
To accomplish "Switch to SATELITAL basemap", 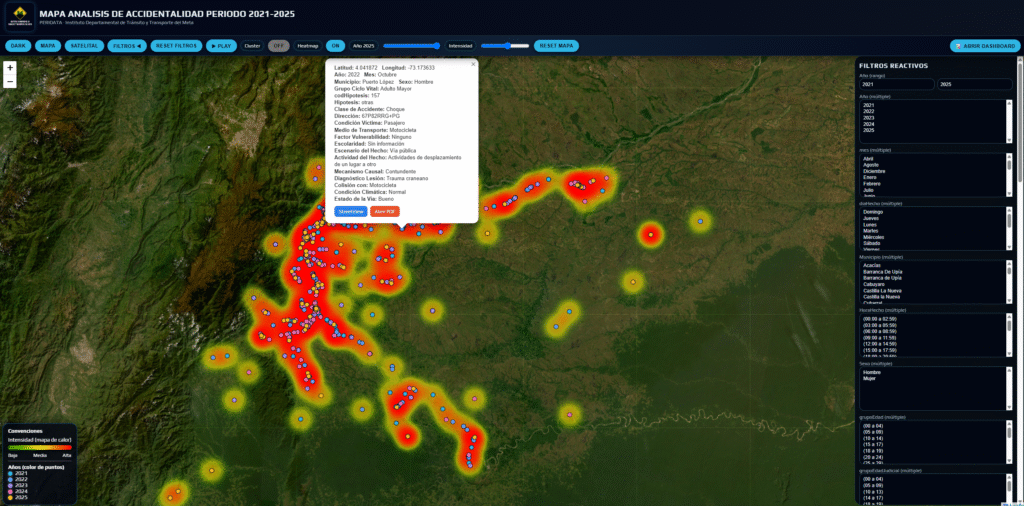I will (84, 46).
